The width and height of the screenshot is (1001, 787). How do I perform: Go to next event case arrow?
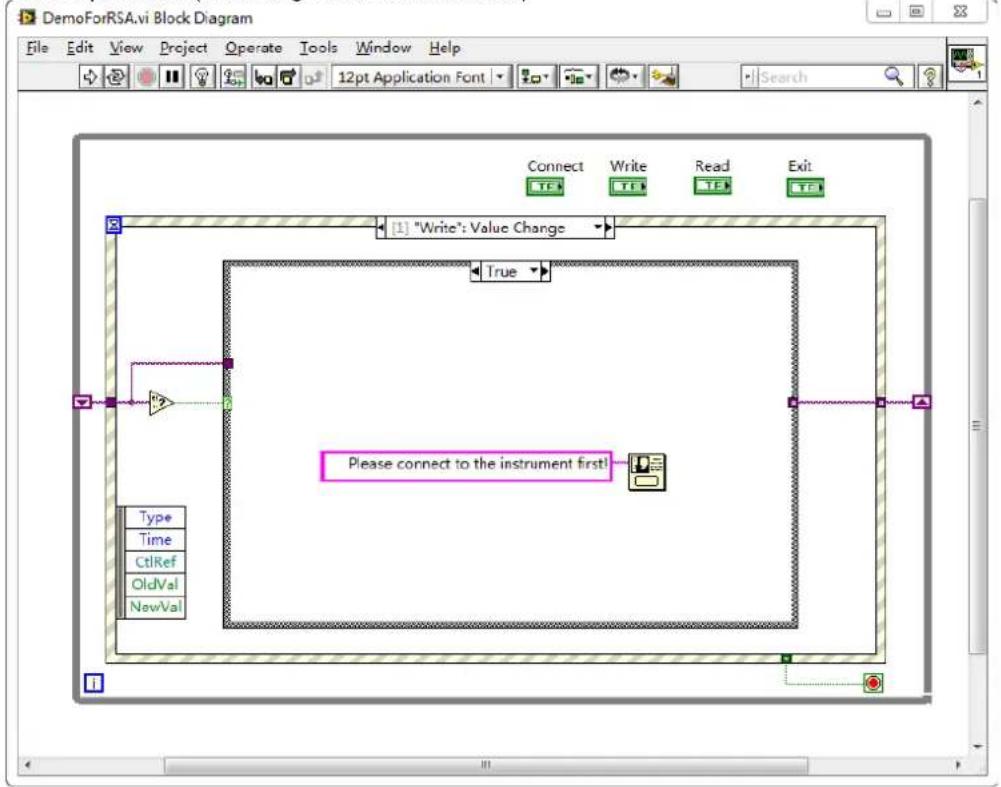[x=608, y=228]
